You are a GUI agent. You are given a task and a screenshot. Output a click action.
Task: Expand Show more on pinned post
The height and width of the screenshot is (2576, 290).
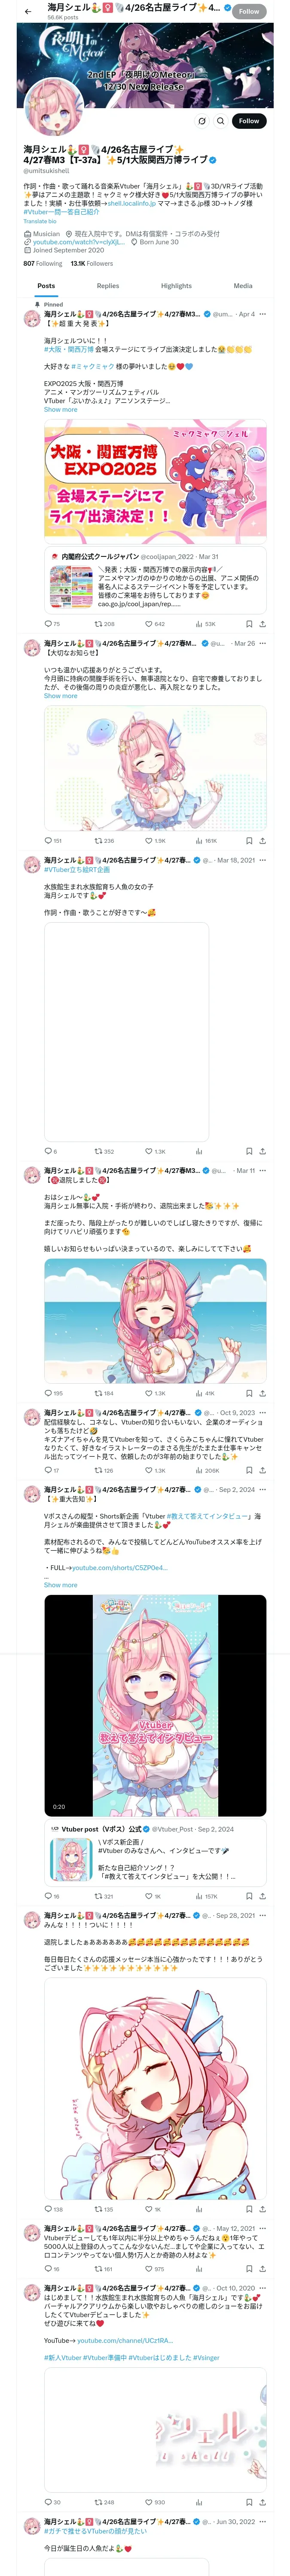pyautogui.click(x=60, y=410)
